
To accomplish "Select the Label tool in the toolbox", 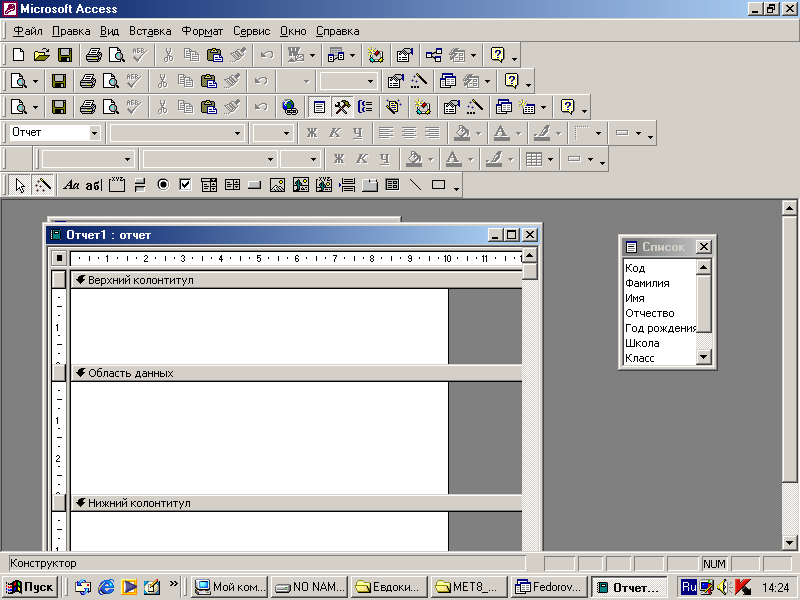I will coord(71,185).
